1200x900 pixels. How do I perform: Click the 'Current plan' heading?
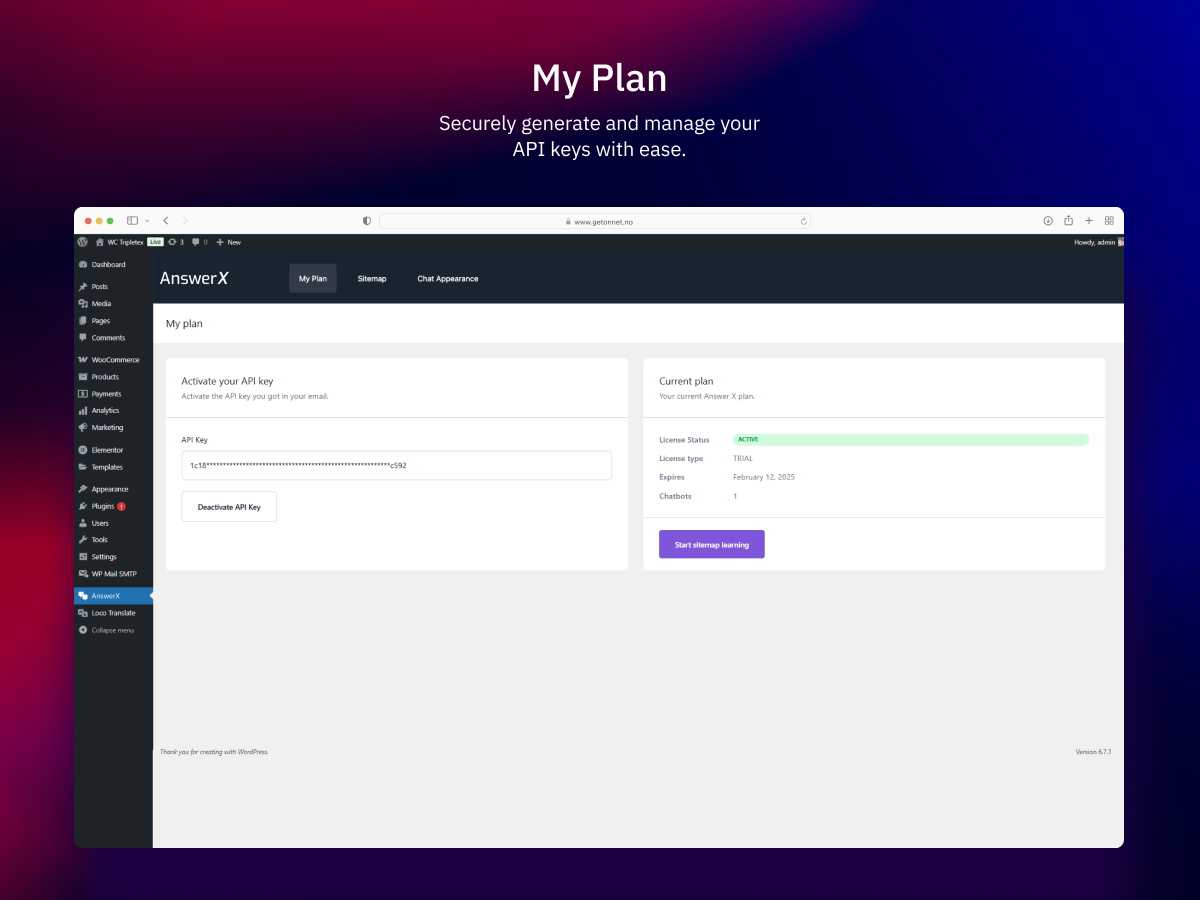(686, 381)
